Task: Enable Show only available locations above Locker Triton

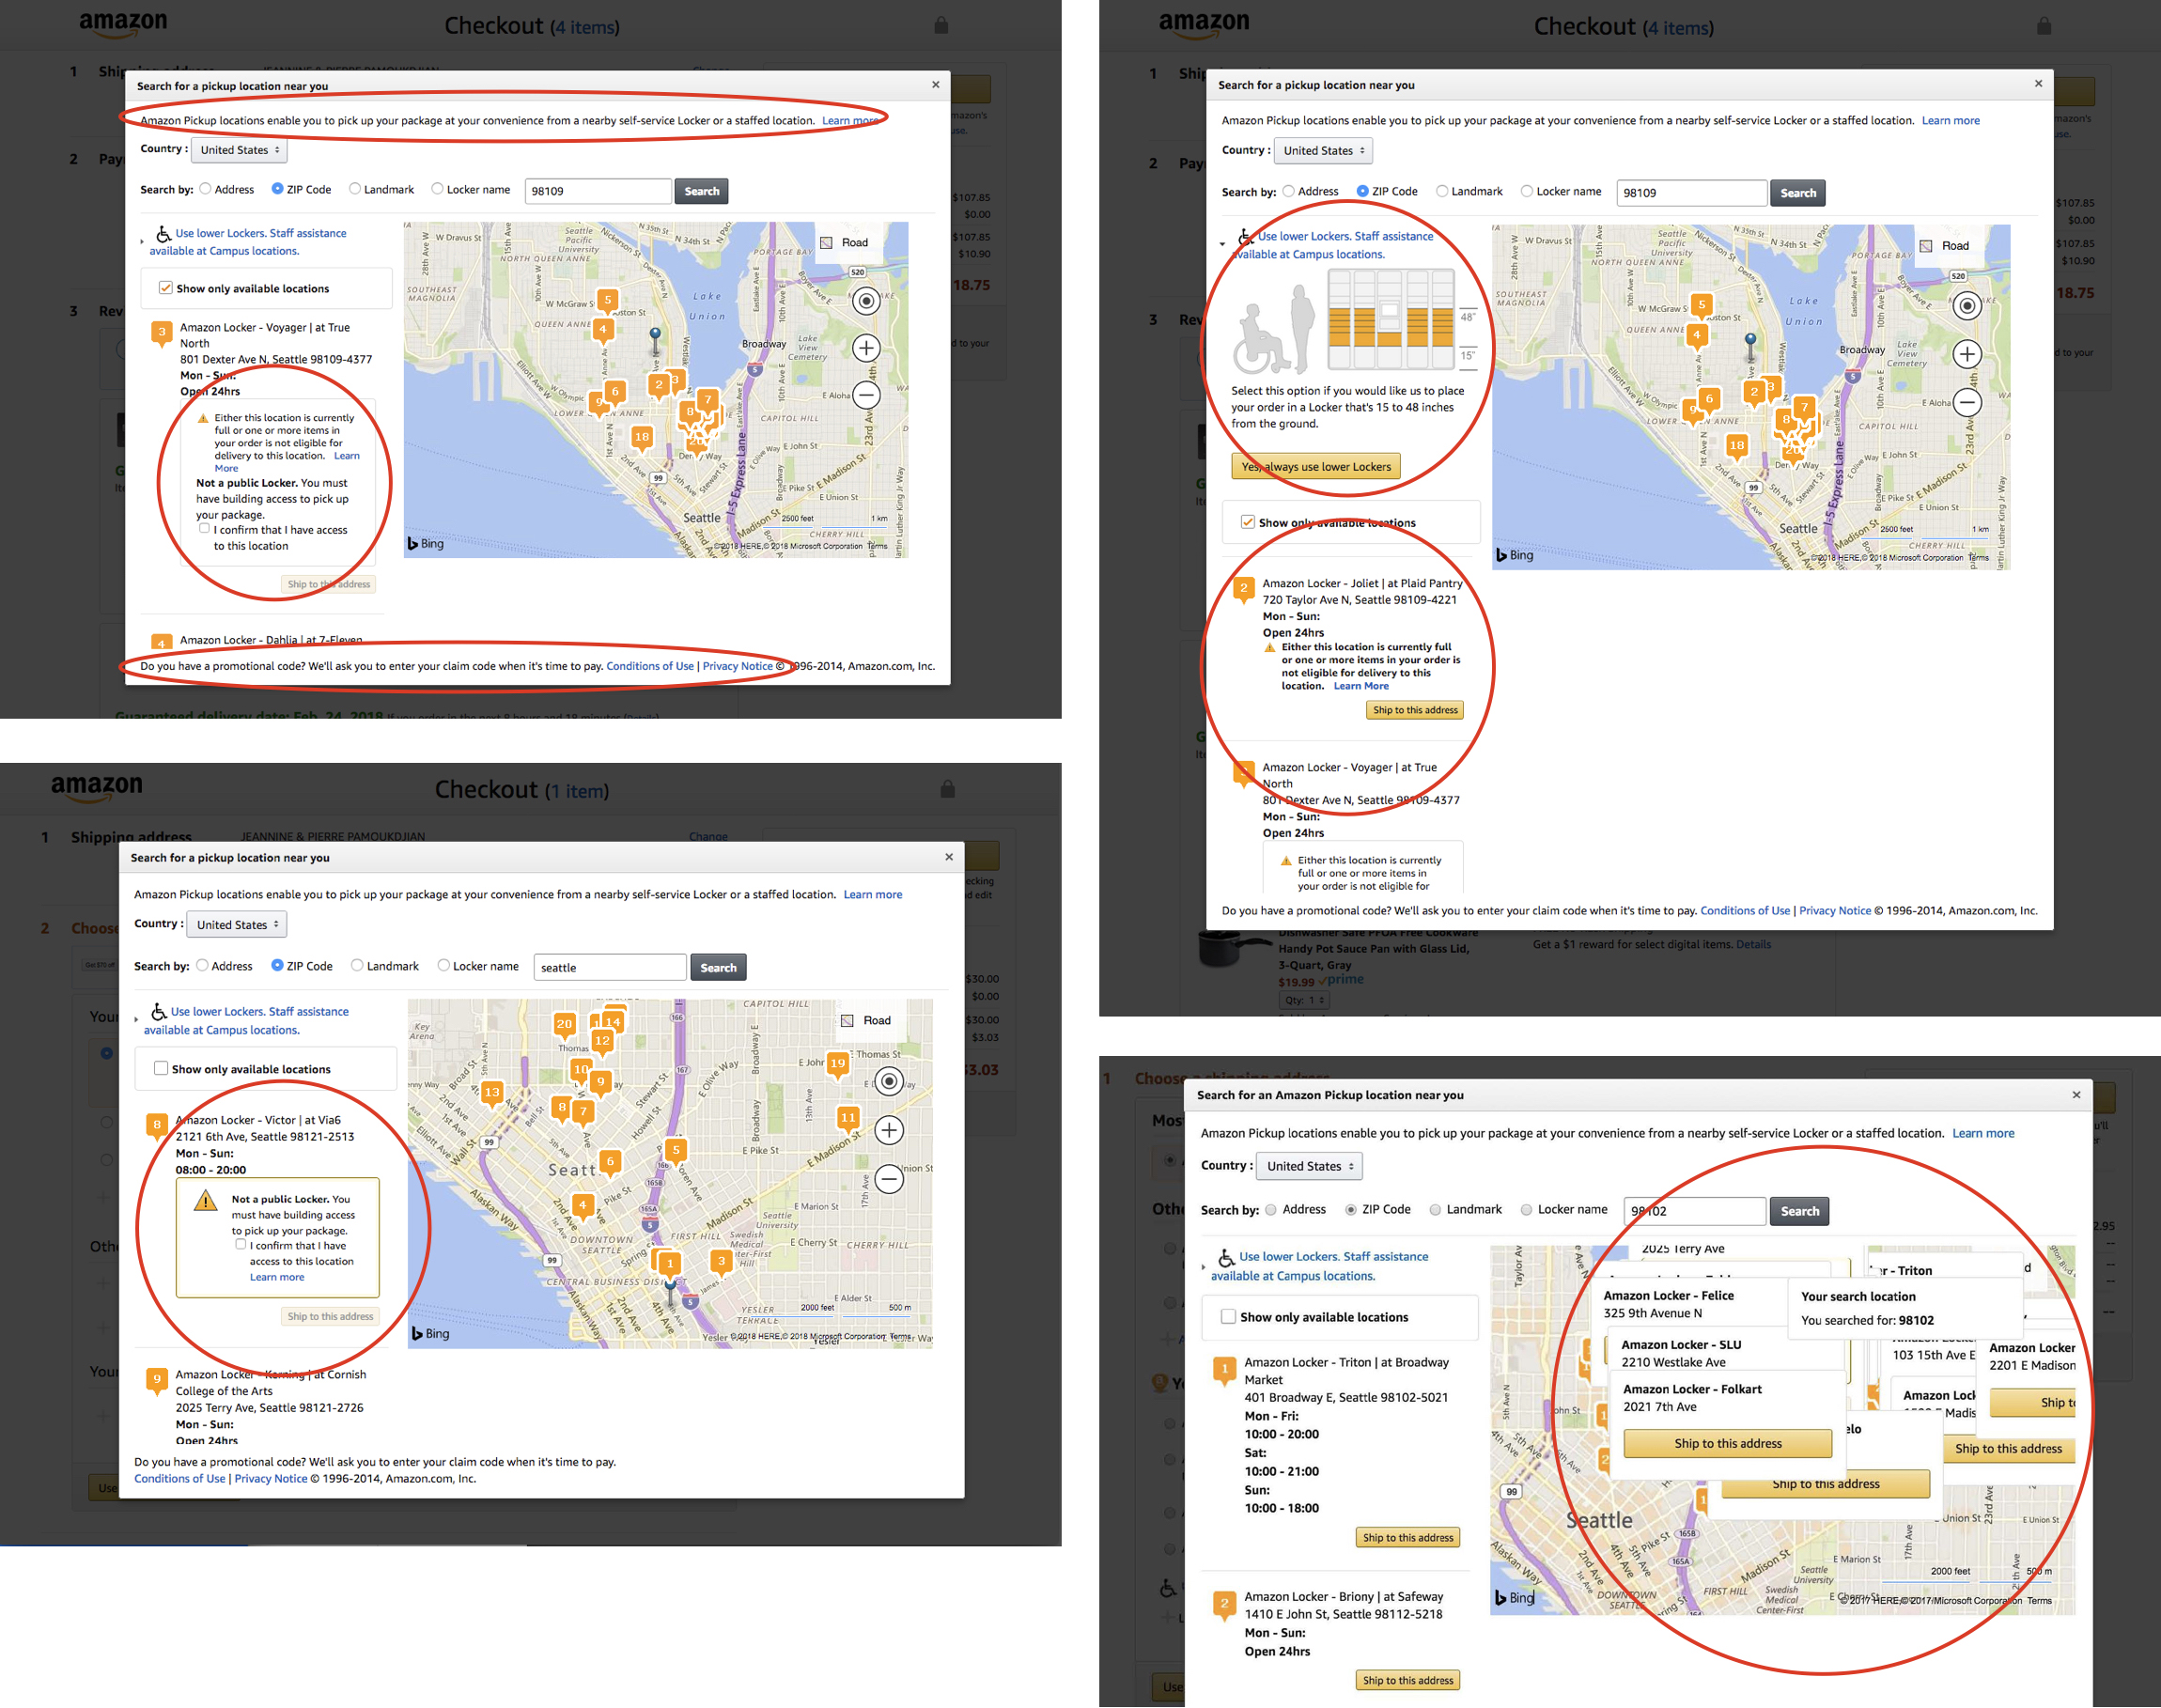Action: coord(1228,1317)
